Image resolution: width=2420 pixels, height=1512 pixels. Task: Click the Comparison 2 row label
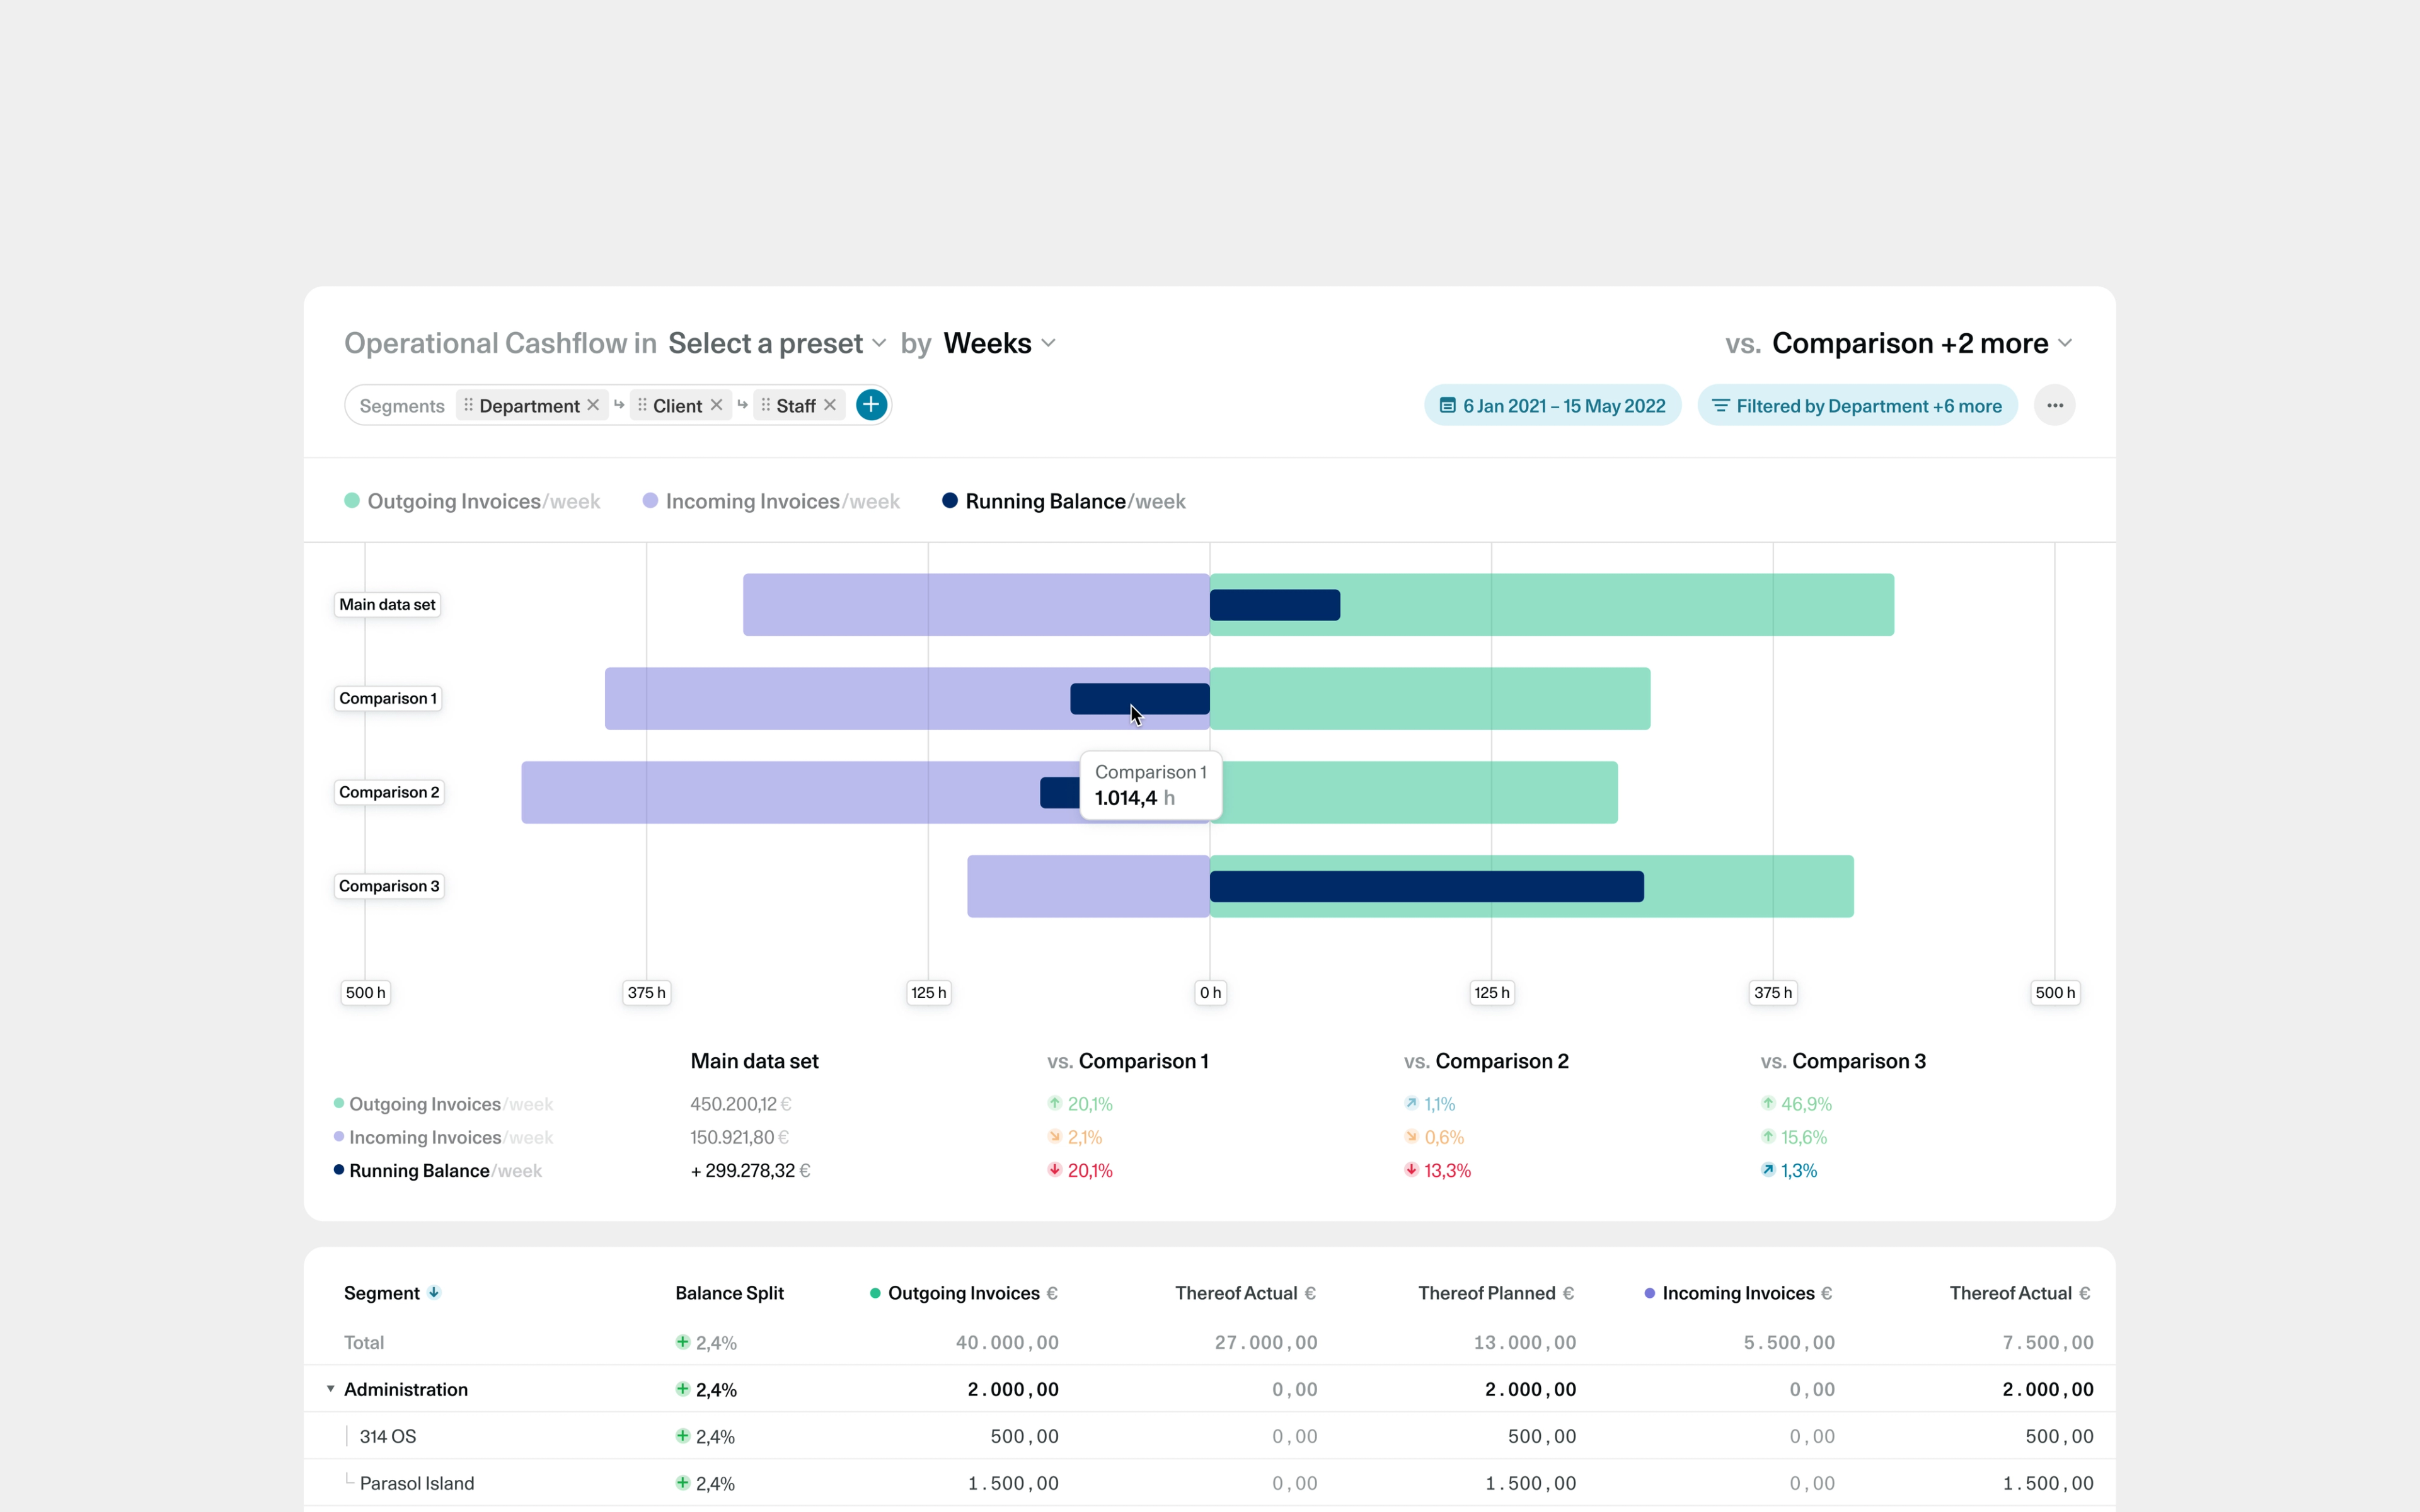pyautogui.click(x=389, y=792)
